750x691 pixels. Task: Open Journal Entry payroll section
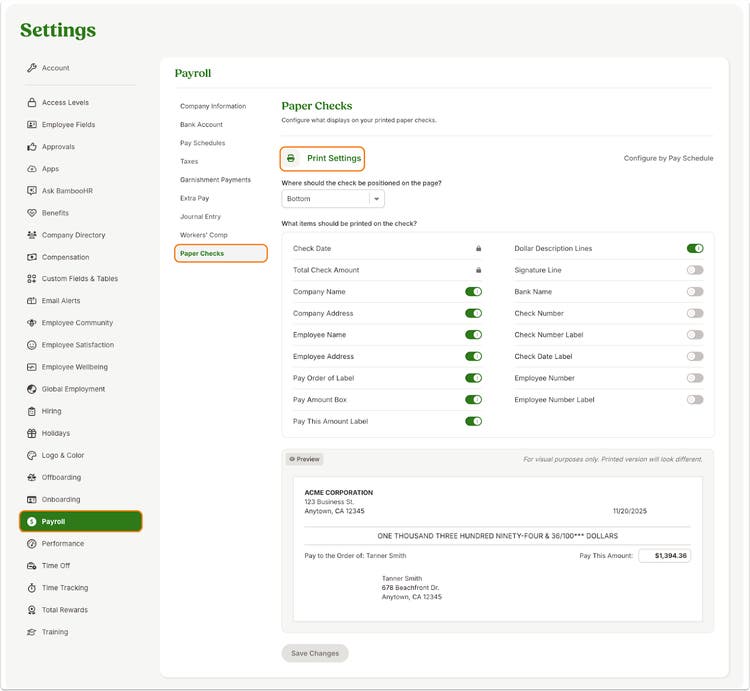pyautogui.click(x=200, y=217)
